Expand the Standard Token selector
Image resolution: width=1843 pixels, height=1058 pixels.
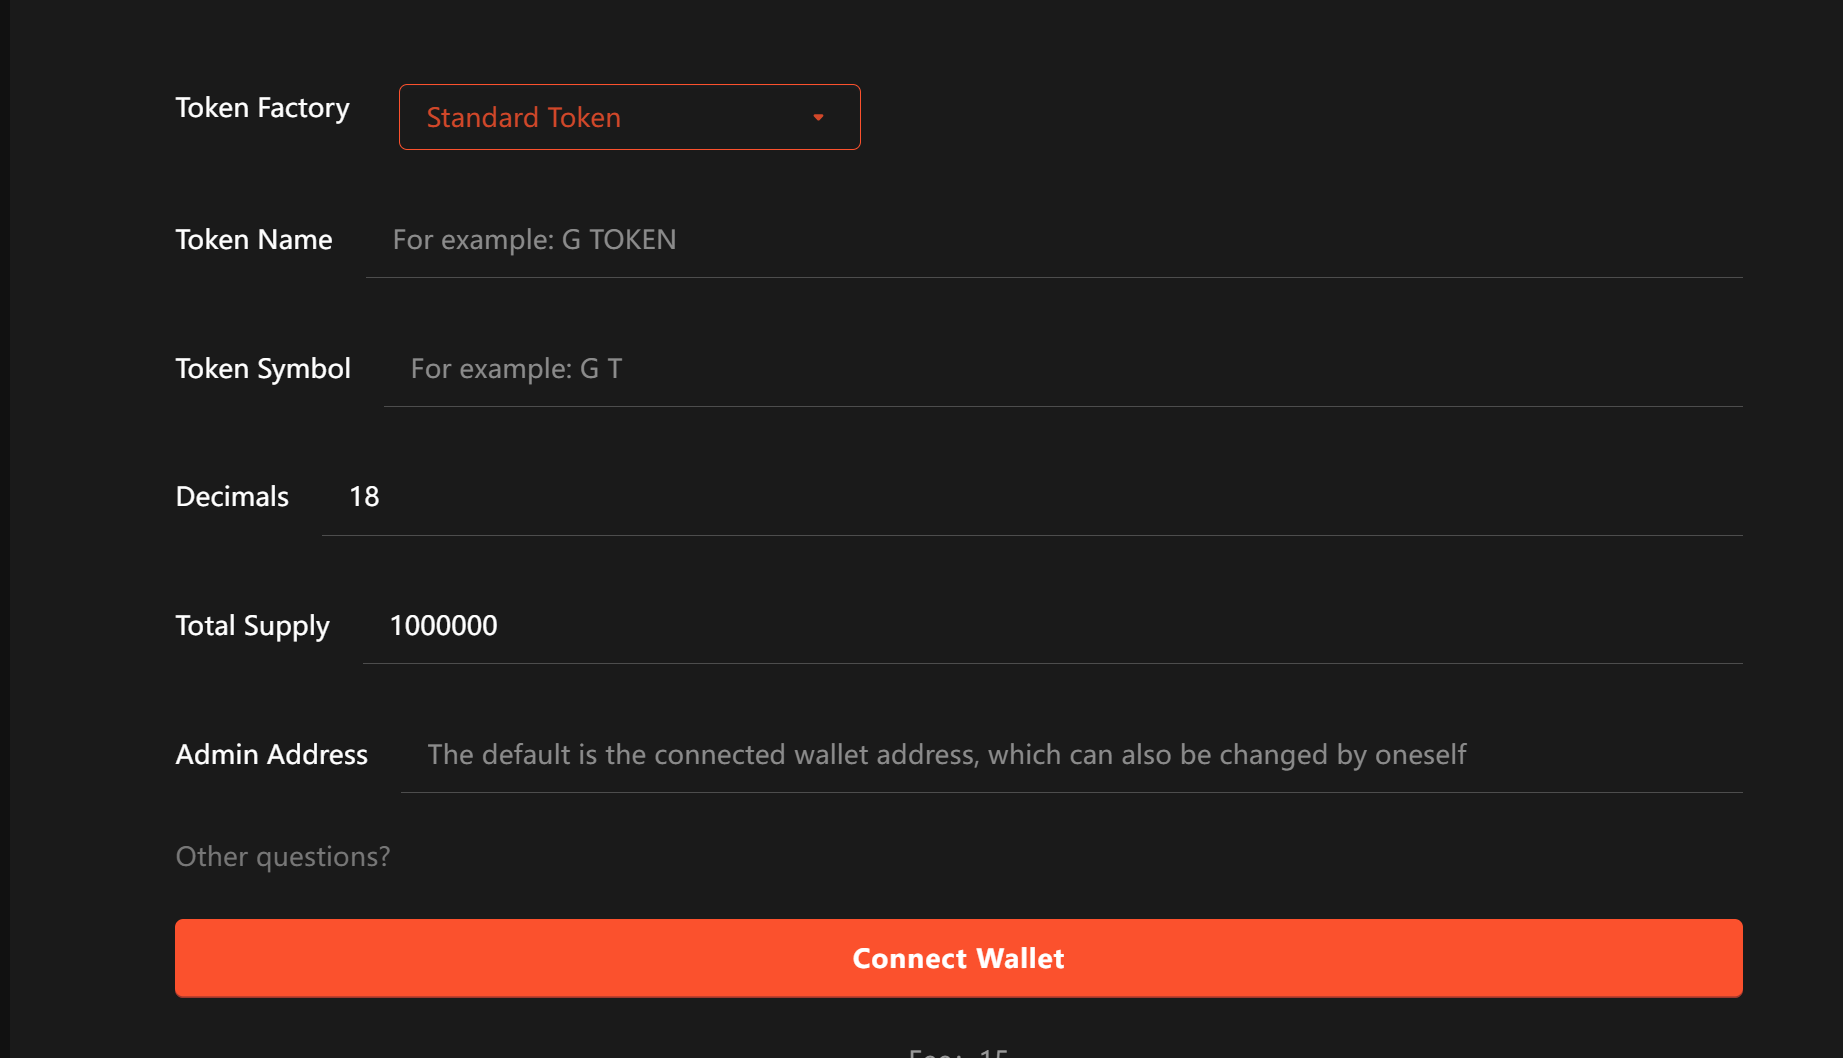(629, 117)
